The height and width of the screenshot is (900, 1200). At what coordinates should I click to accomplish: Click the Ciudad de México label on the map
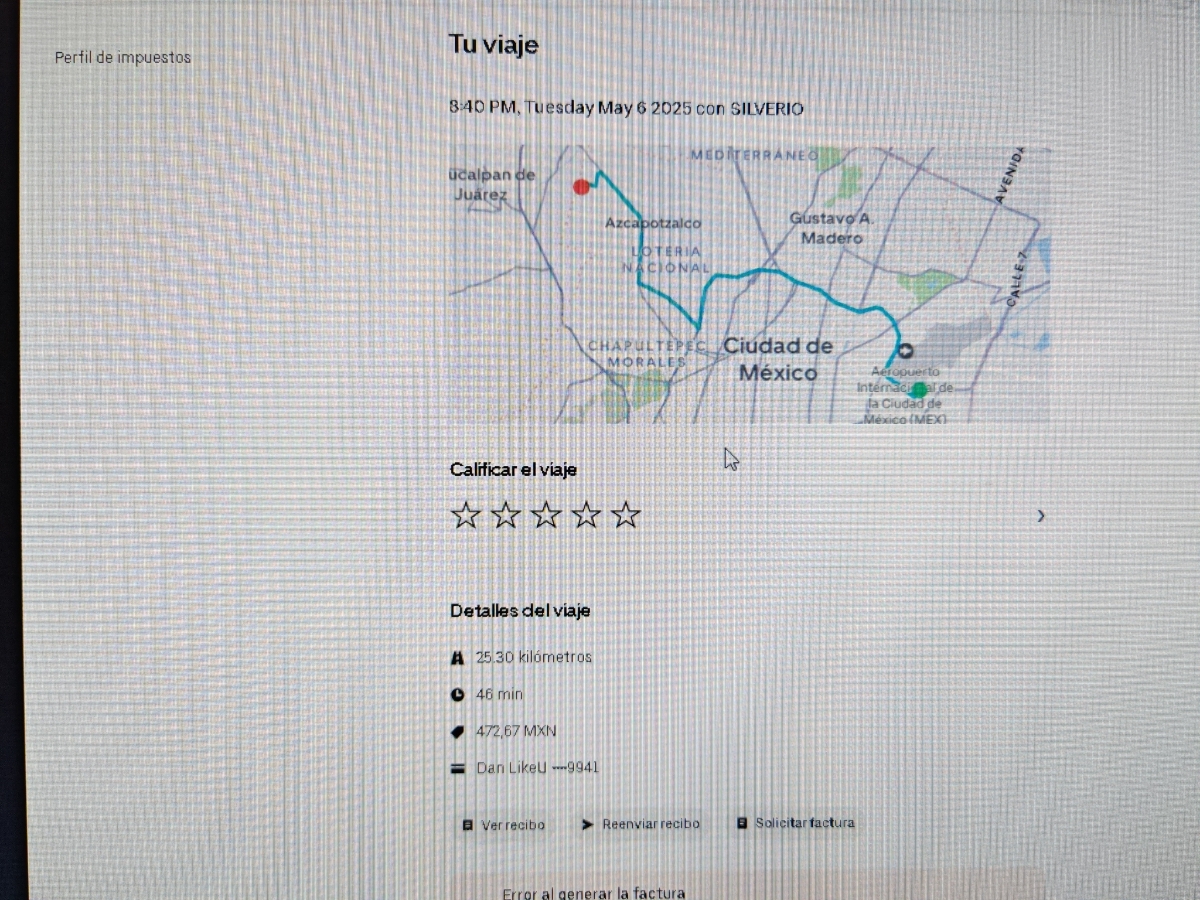(778, 360)
